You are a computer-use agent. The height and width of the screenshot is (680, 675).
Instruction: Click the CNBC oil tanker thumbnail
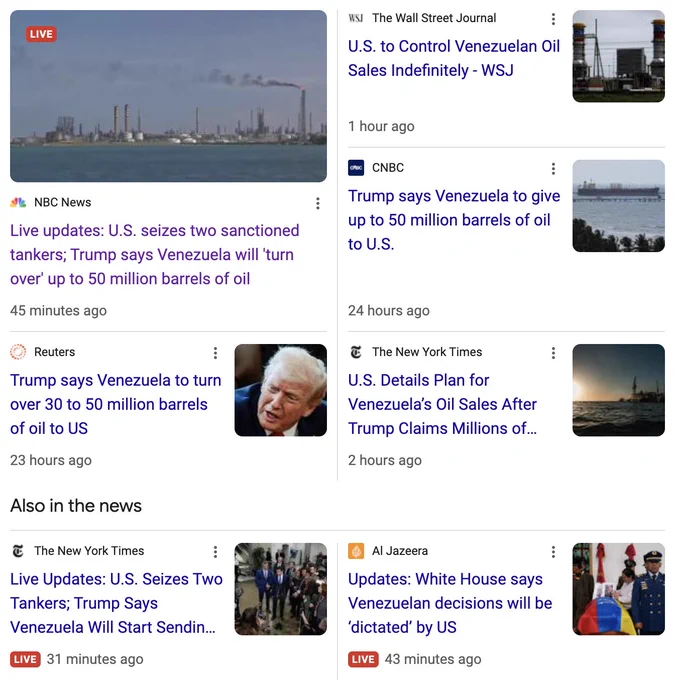[619, 206]
